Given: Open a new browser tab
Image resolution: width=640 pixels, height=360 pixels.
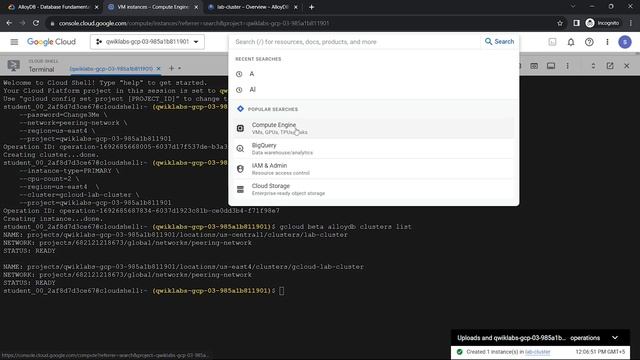Looking at the screenshot, I should point(311,7).
